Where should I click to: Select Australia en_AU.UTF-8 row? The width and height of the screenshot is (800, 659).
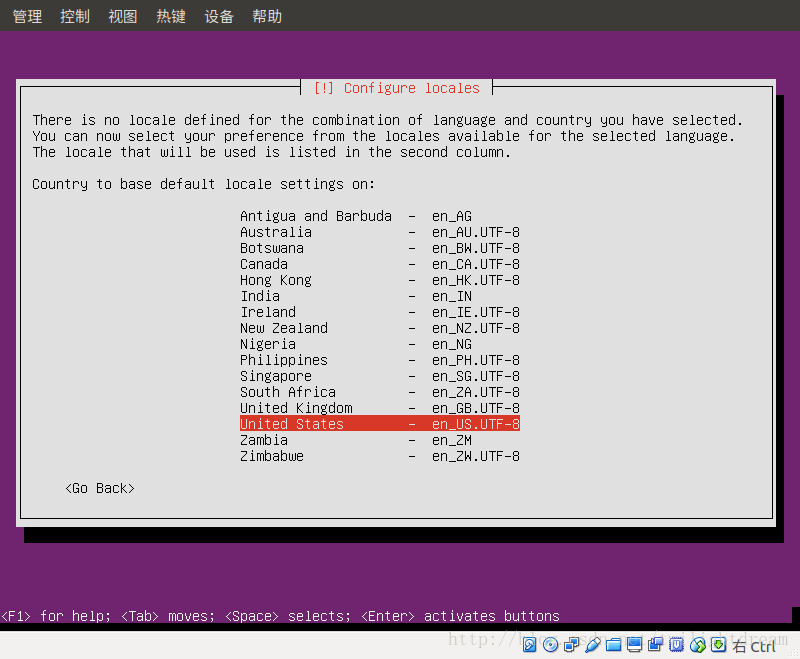tap(380, 232)
